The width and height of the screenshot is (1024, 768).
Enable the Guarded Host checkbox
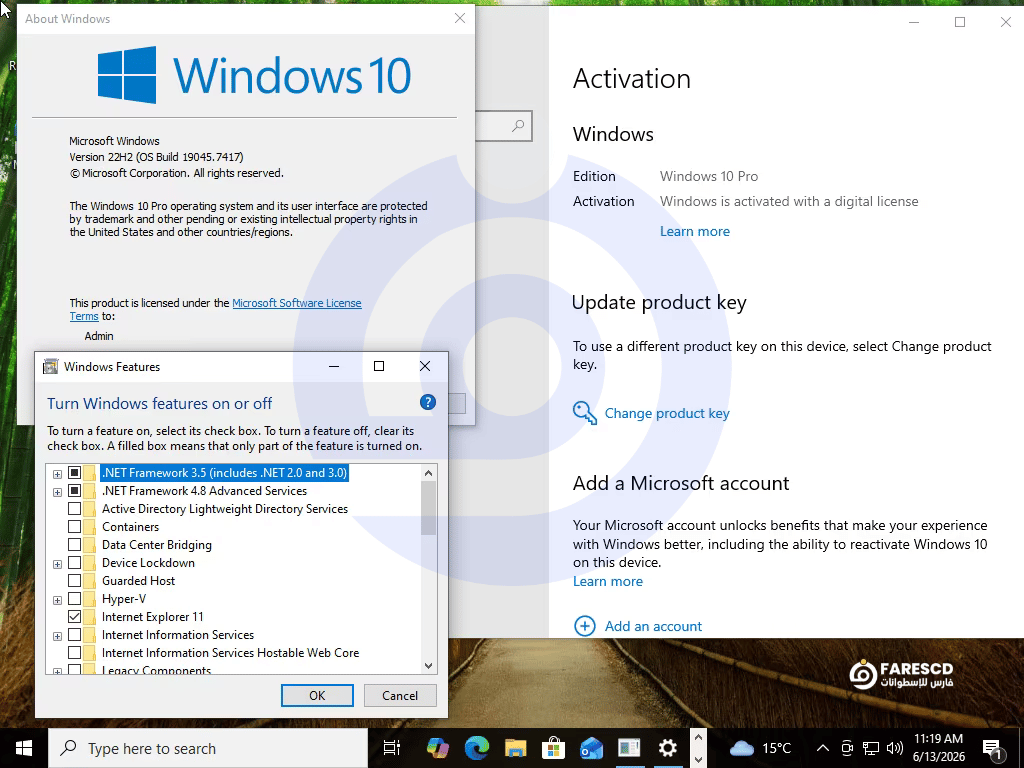[x=74, y=580]
